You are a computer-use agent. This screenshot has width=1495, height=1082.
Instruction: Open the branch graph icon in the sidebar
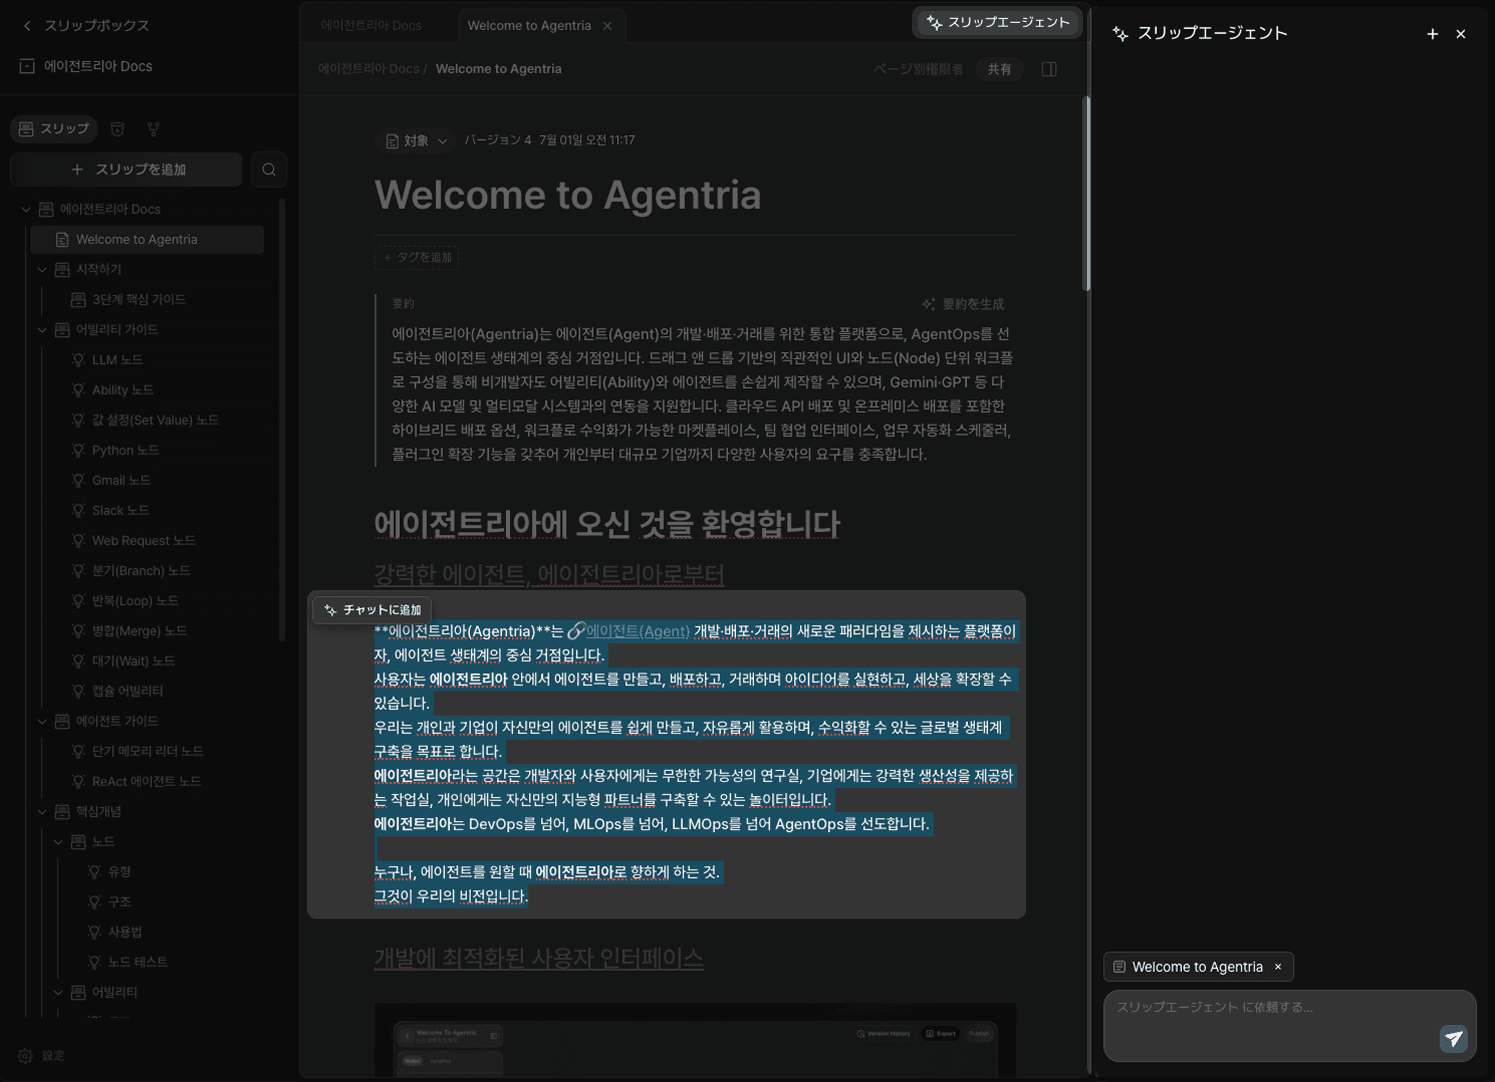[x=153, y=129]
